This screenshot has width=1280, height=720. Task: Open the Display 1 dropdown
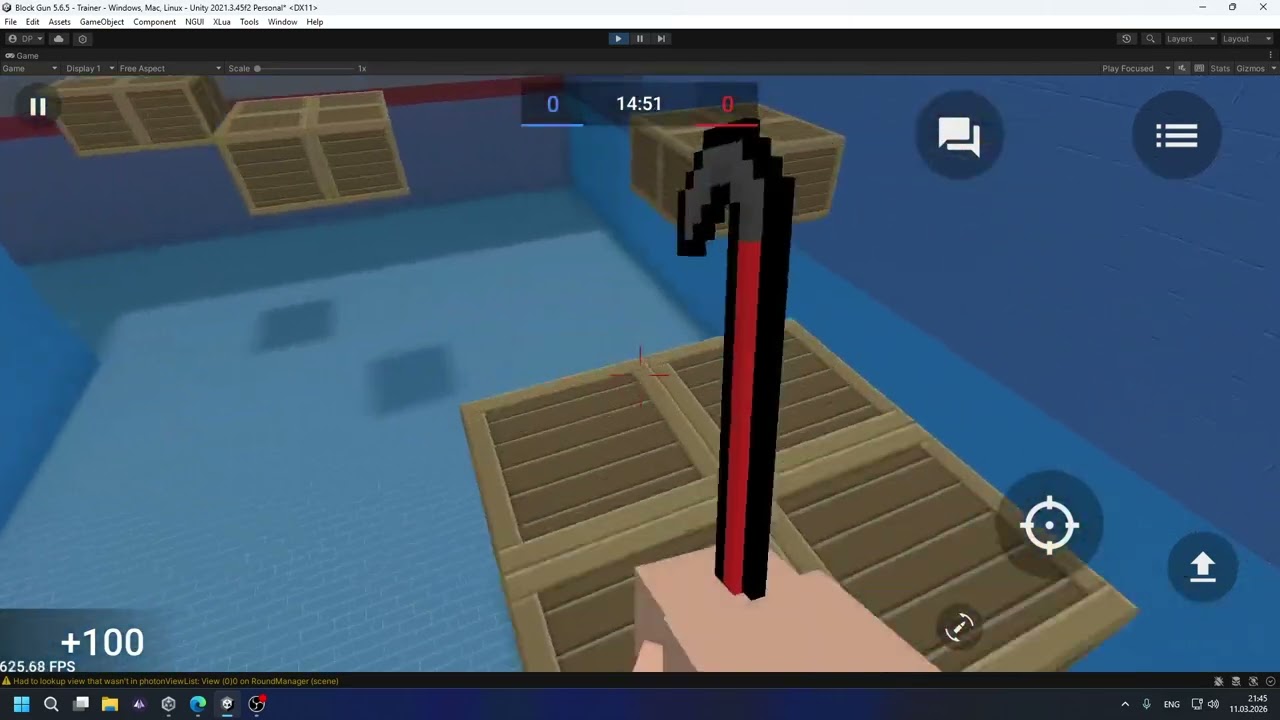point(88,68)
